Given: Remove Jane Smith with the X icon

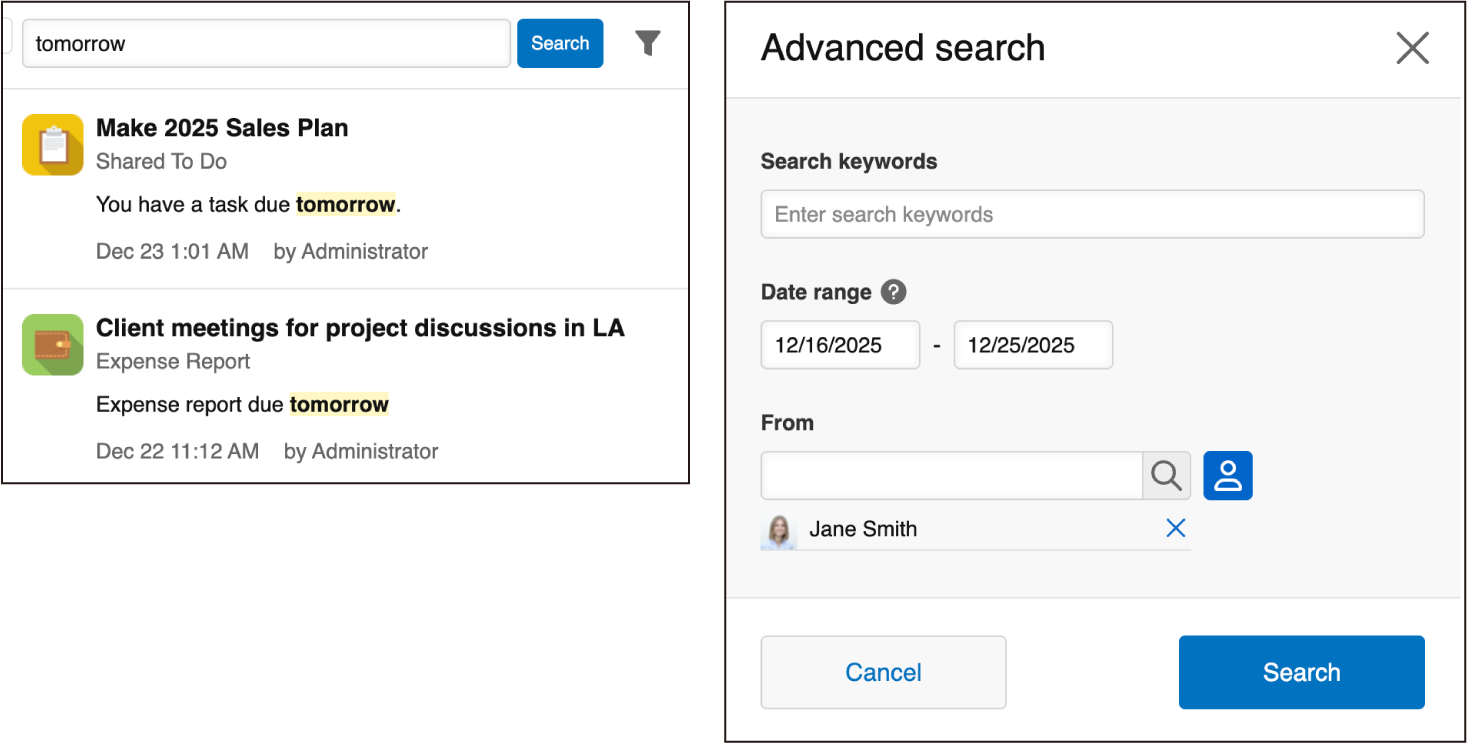Looking at the screenshot, I should click(x=1175, y=528).
